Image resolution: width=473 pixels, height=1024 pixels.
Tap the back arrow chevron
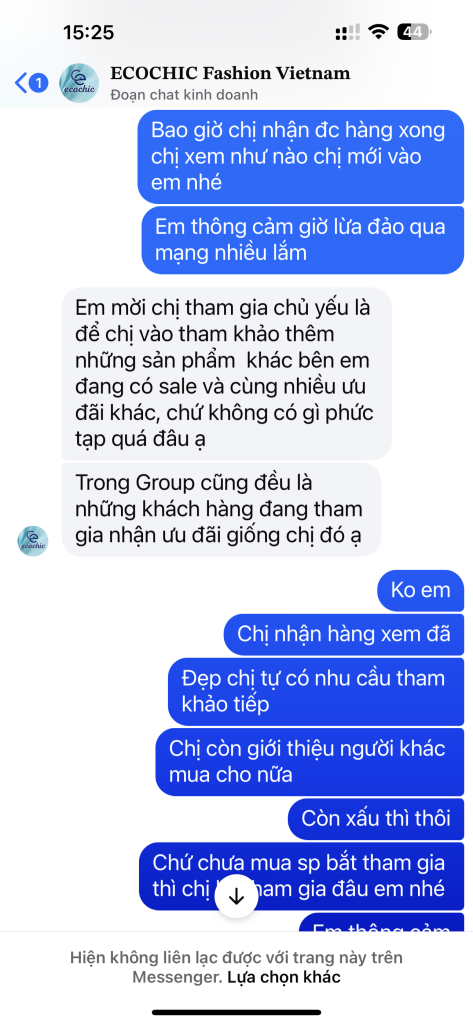pos(21,83)
